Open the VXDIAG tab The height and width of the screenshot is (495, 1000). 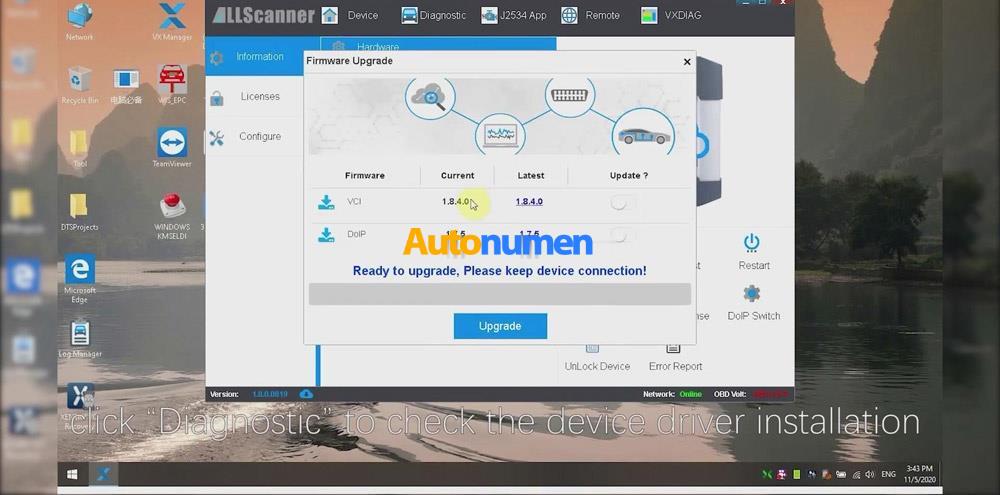pos(670,15)
